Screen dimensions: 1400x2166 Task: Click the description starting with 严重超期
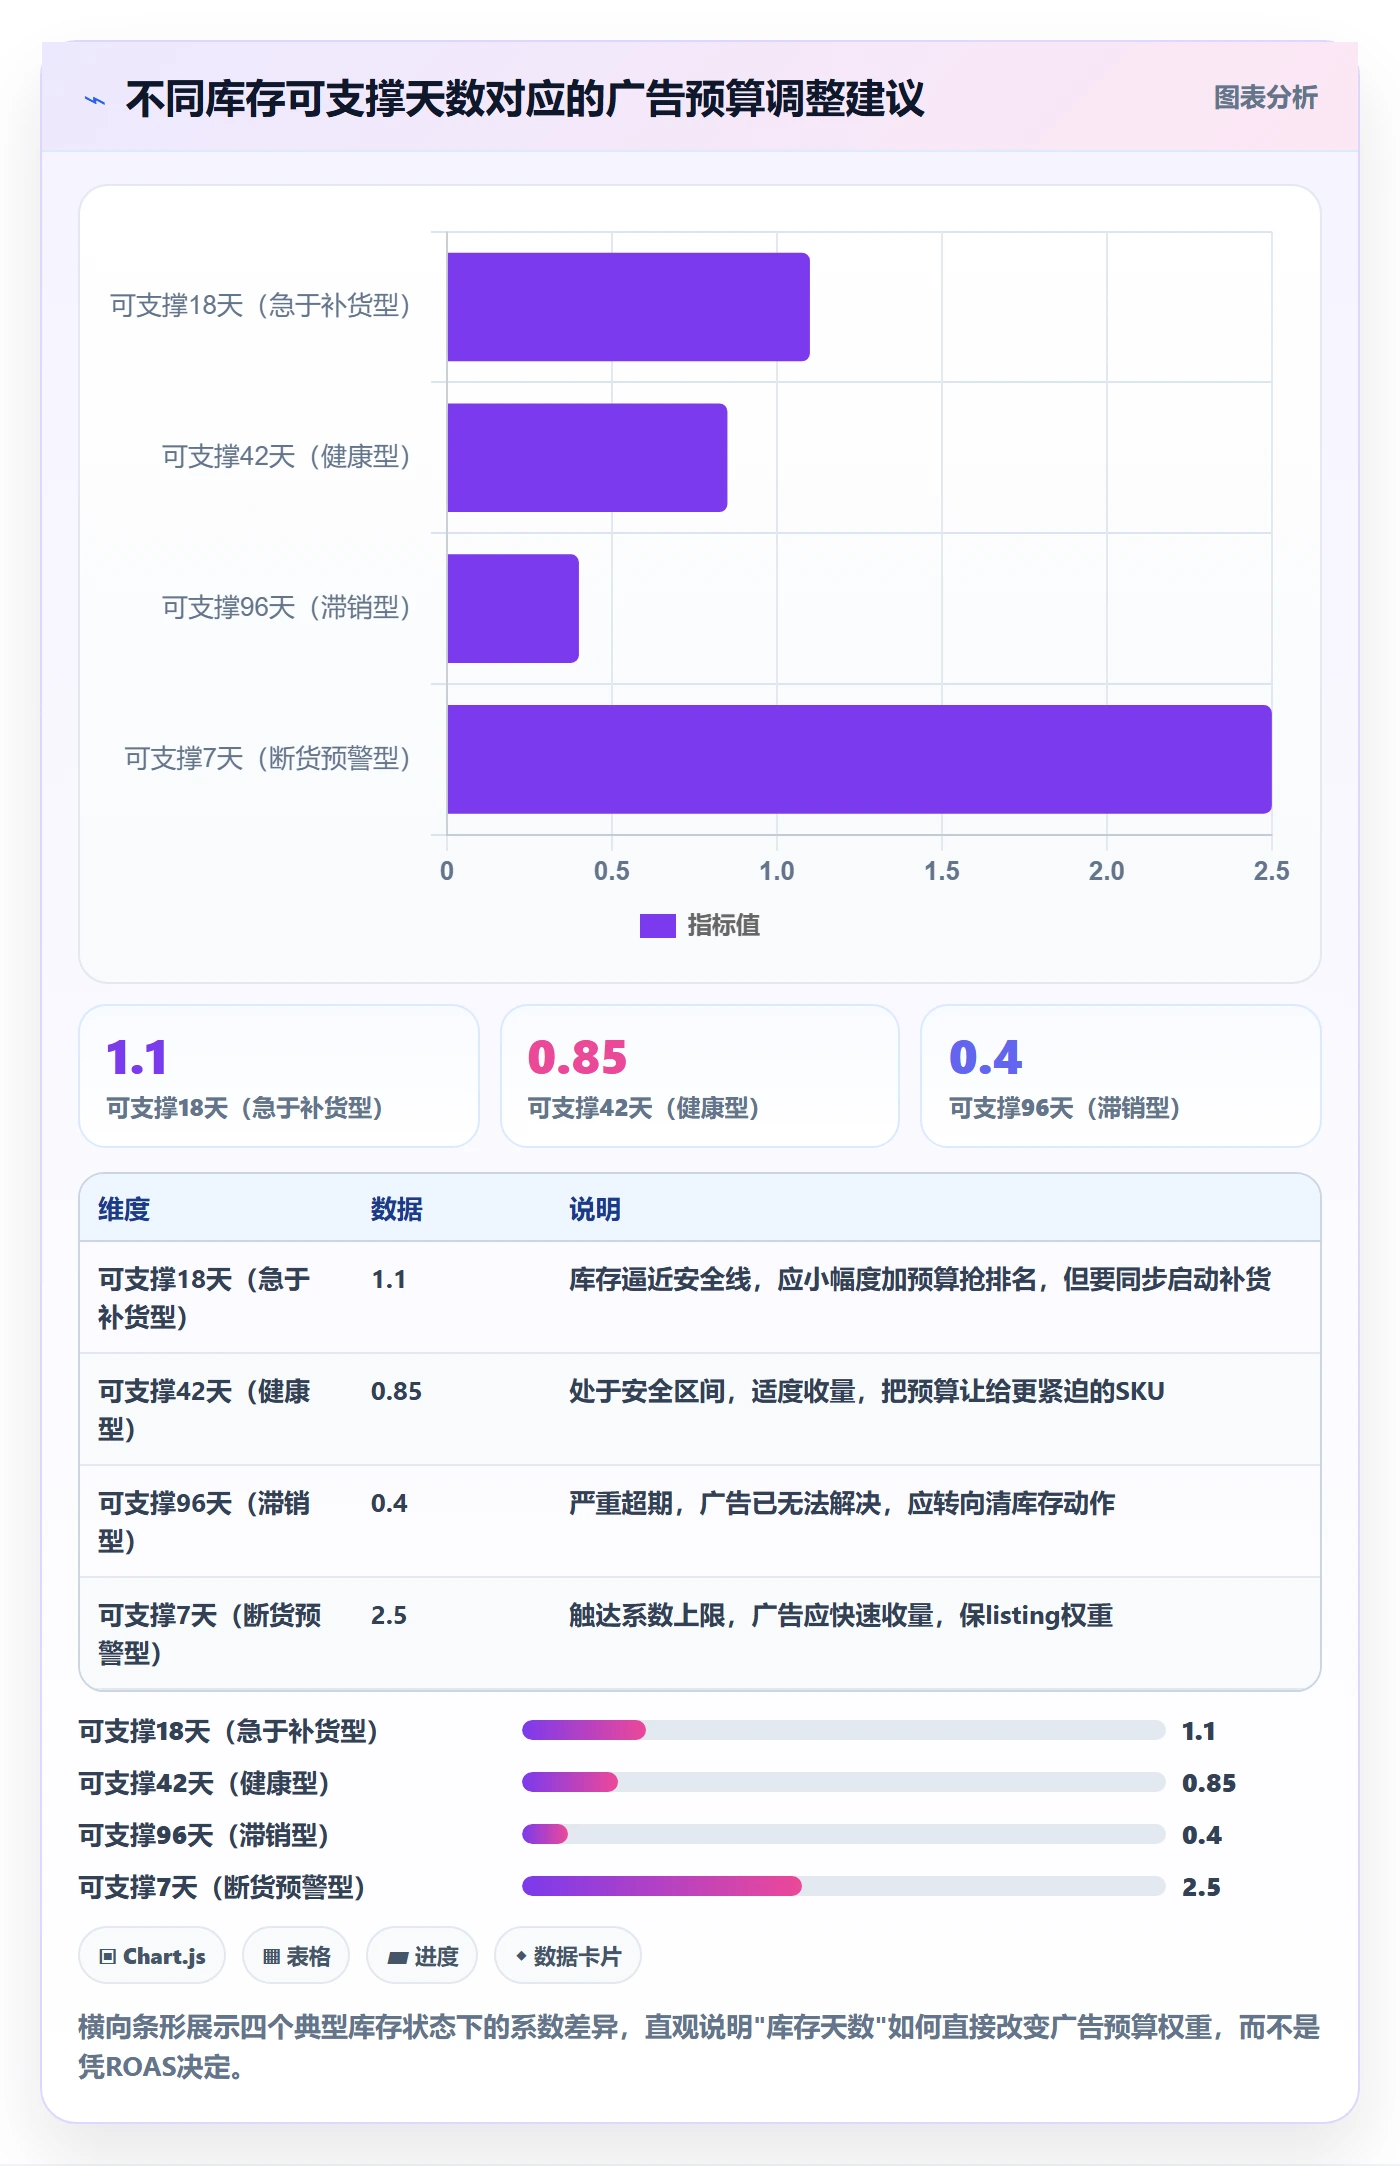(x=842, y=1503)
